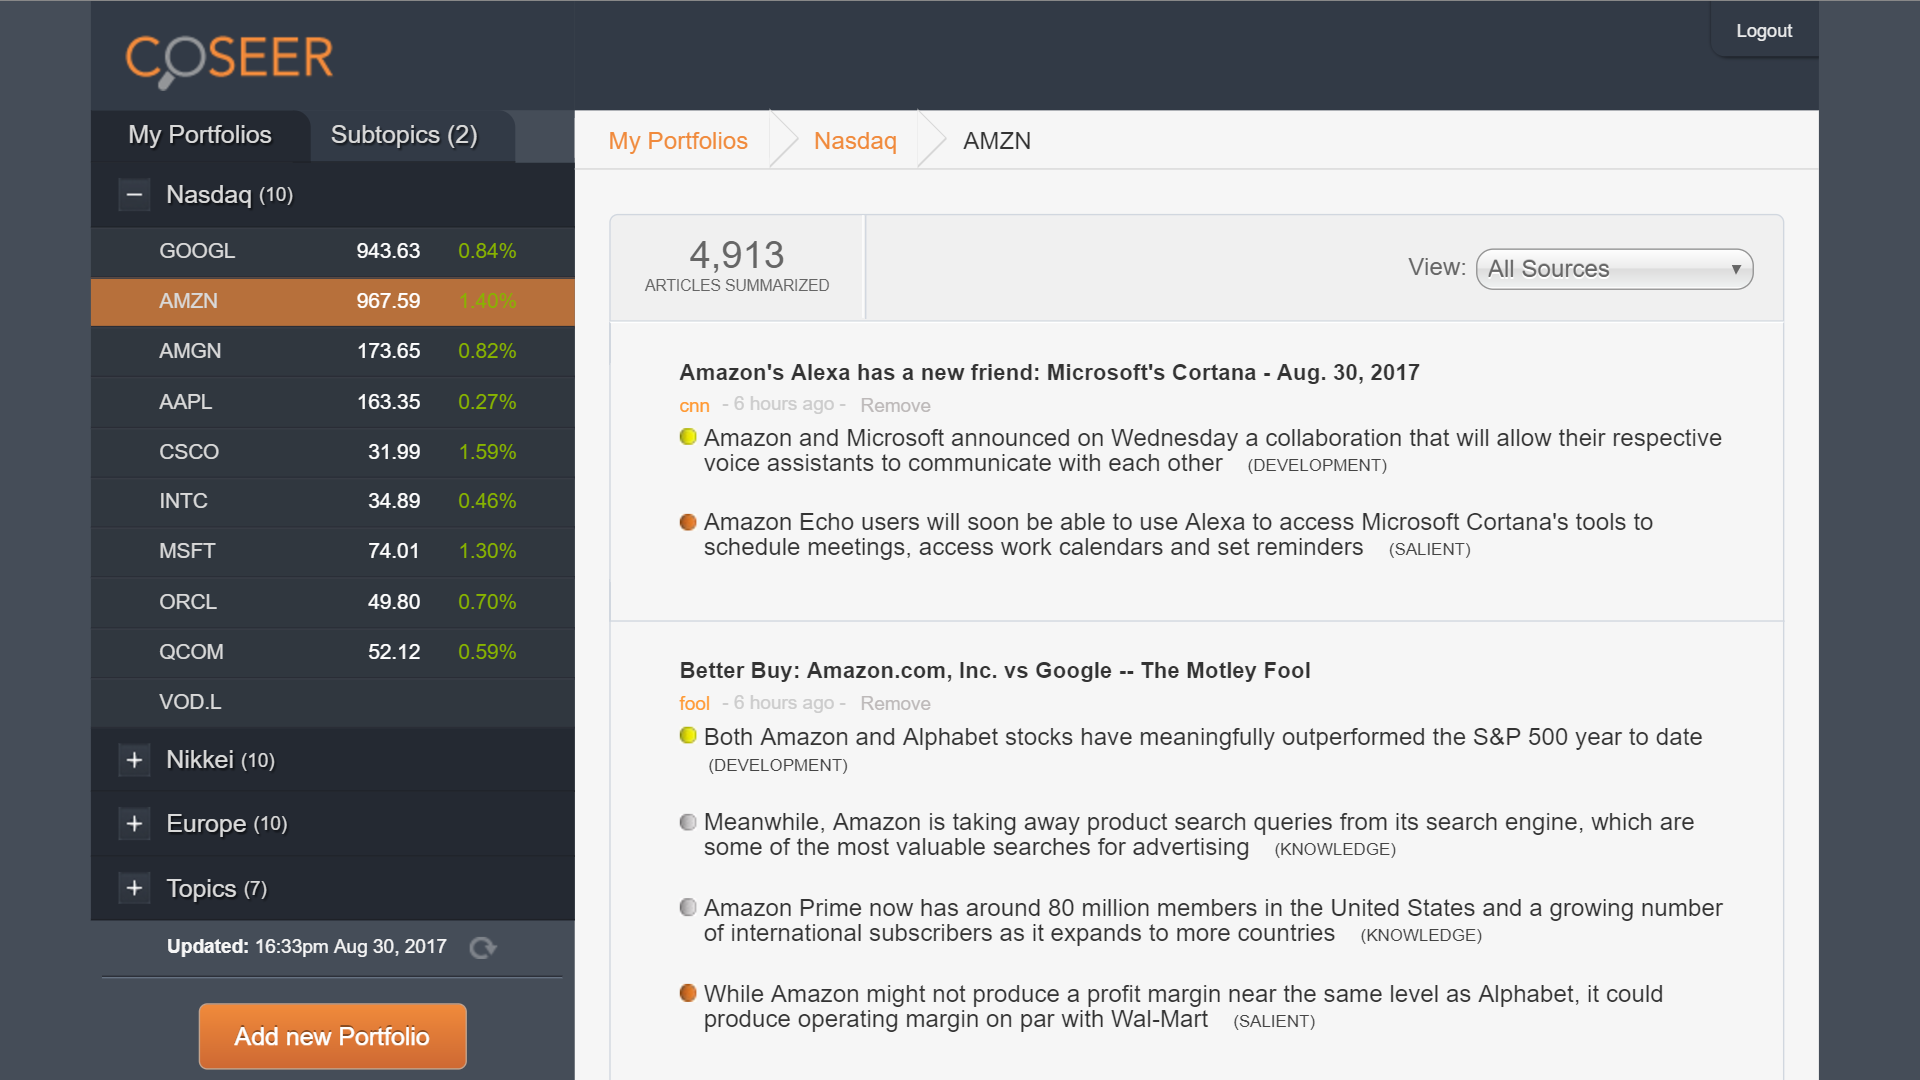Switch to the Subtopics (2) tab
The width and height of the screenshot is (1920, 1080).
[404, 135]
